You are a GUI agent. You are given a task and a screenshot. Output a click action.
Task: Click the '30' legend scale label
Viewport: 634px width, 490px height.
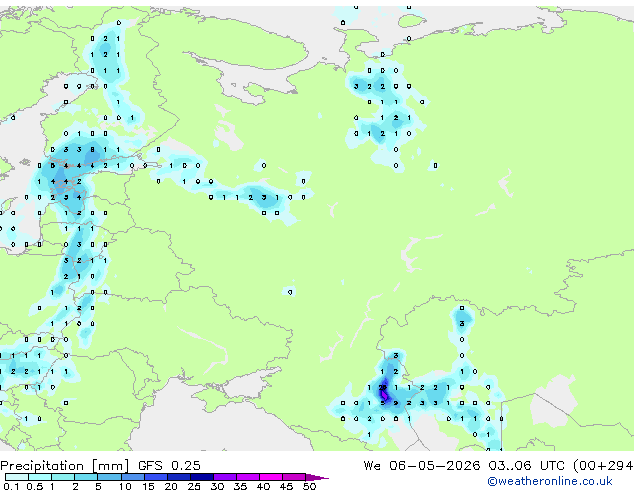point(217,486)
